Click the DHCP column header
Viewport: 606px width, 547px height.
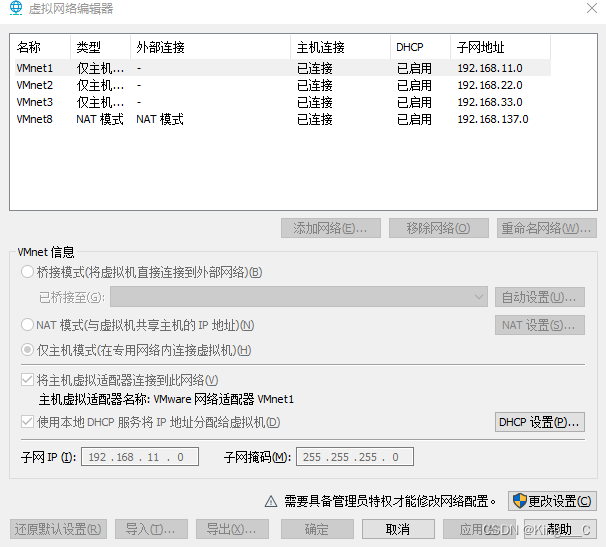click(420, 47)
